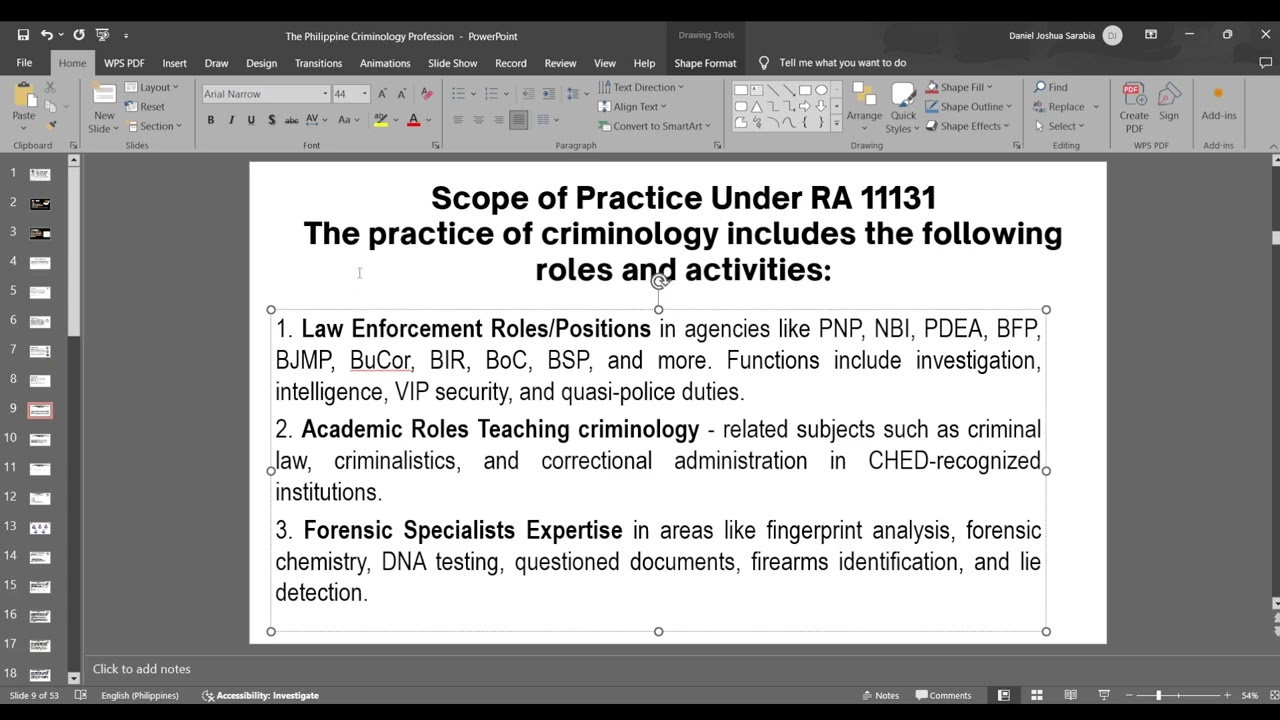Click the Save icon in quick access toolbar
Image resolution: width=1280 pixels, height=720 pixels.
[23, 35]
